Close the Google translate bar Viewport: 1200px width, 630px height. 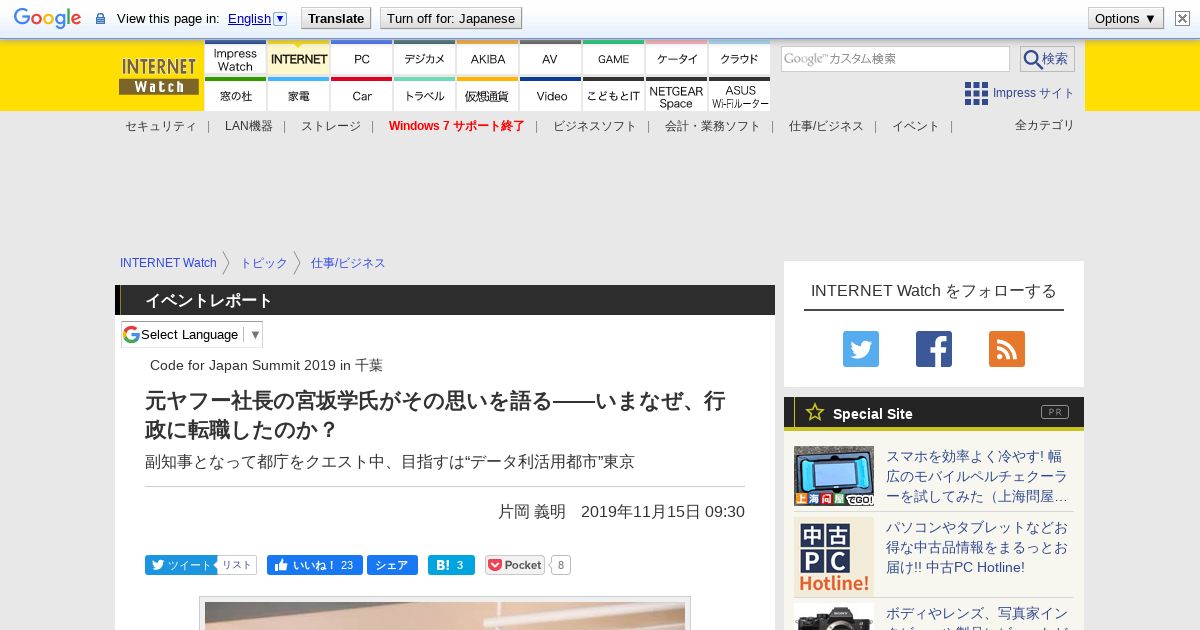pyautogui.click(x=1182, y=18)
